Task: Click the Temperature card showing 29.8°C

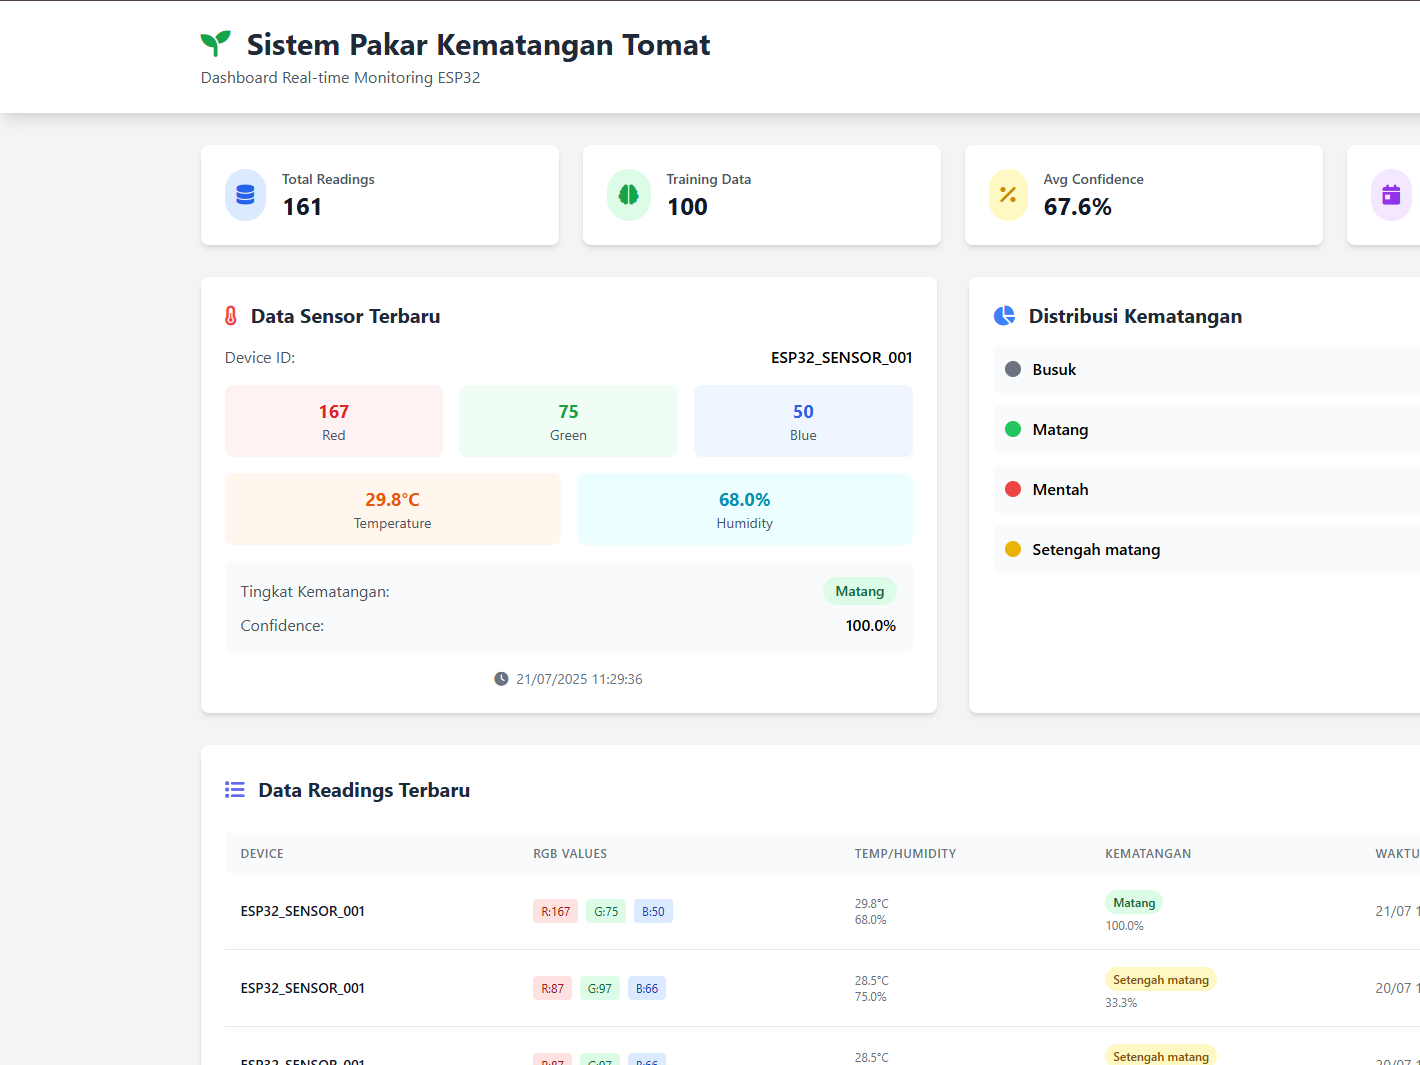Action: [393, 509]
